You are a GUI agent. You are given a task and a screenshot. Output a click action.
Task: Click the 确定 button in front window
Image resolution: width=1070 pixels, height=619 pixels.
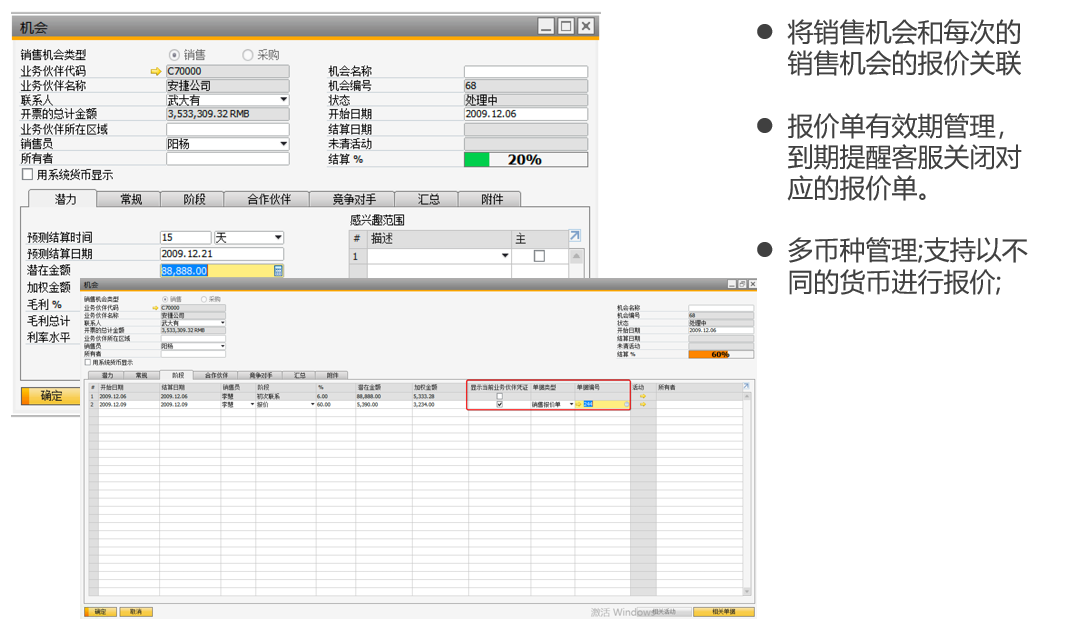(x=100, y=611)
